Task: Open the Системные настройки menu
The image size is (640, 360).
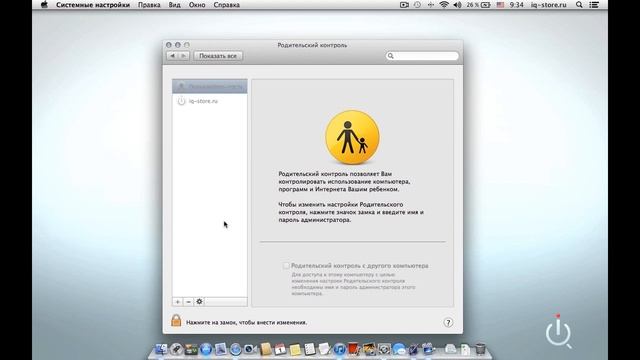Action: [93, 5]
